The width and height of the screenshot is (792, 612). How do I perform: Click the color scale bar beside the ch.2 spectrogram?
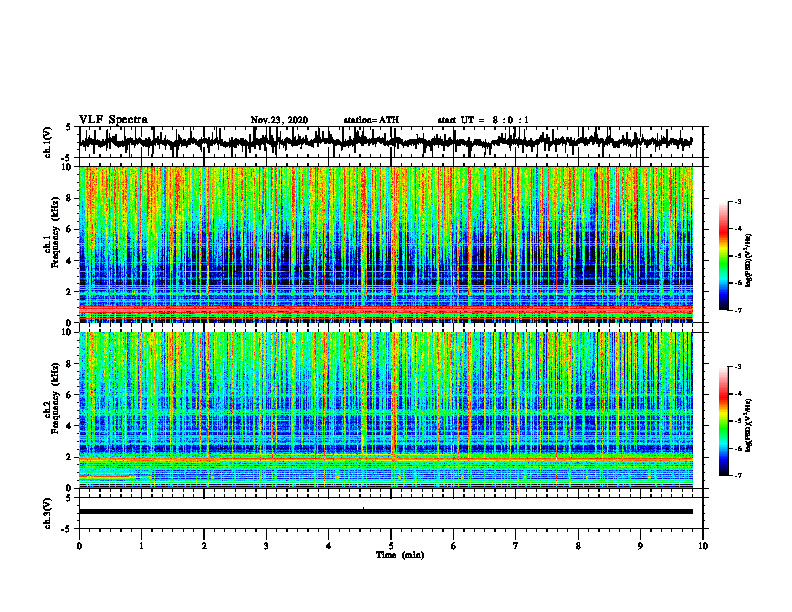(x=723, y=421)
